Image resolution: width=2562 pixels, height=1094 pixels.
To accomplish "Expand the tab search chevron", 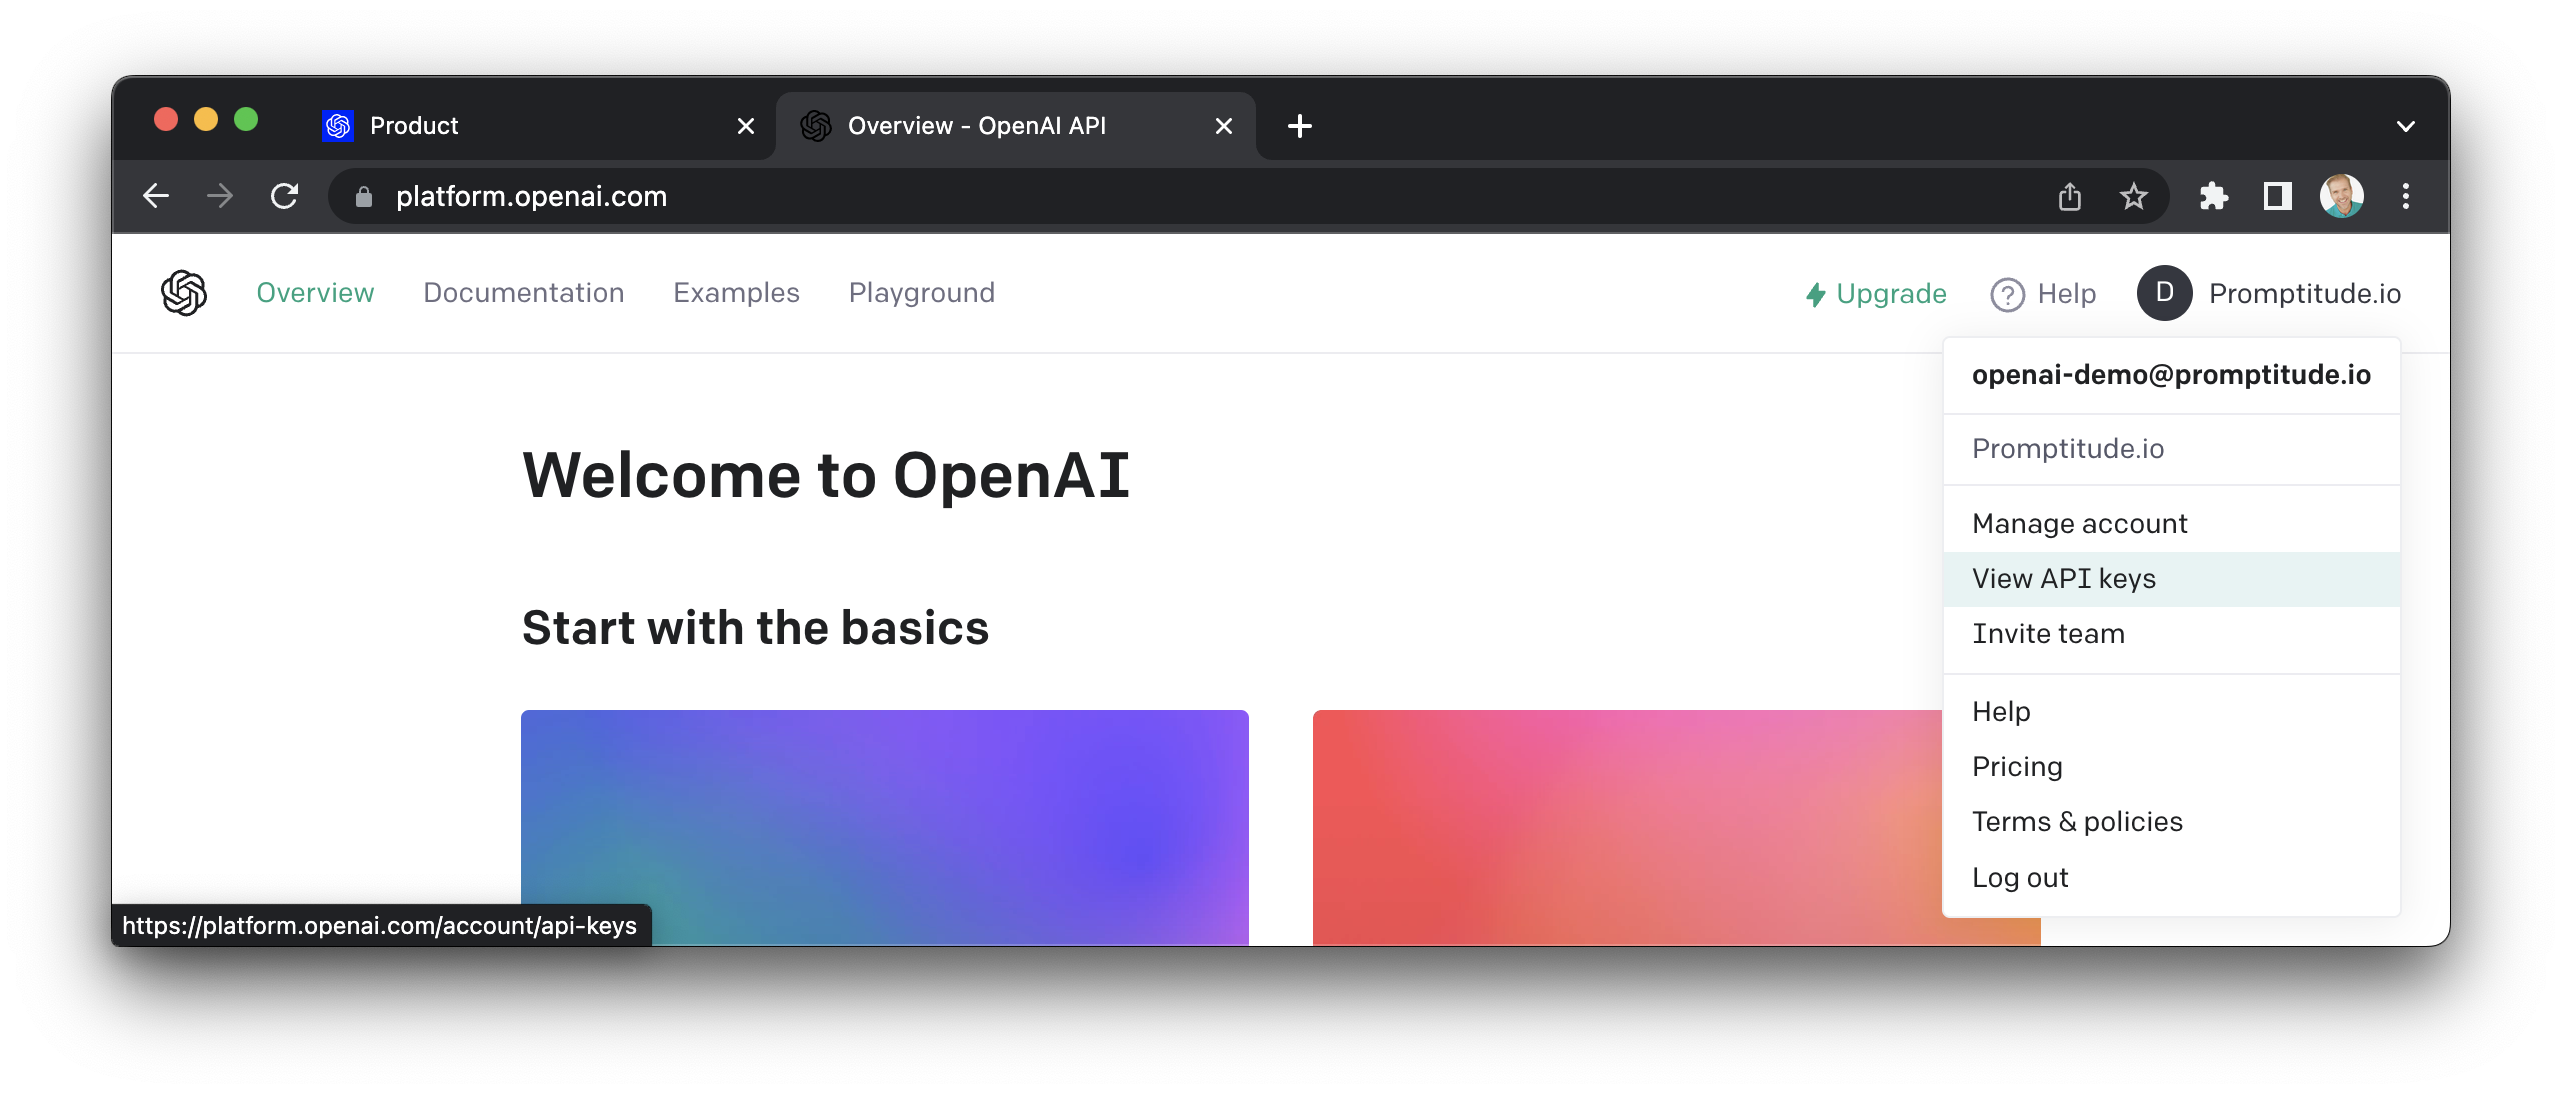I will [2405, 126].
